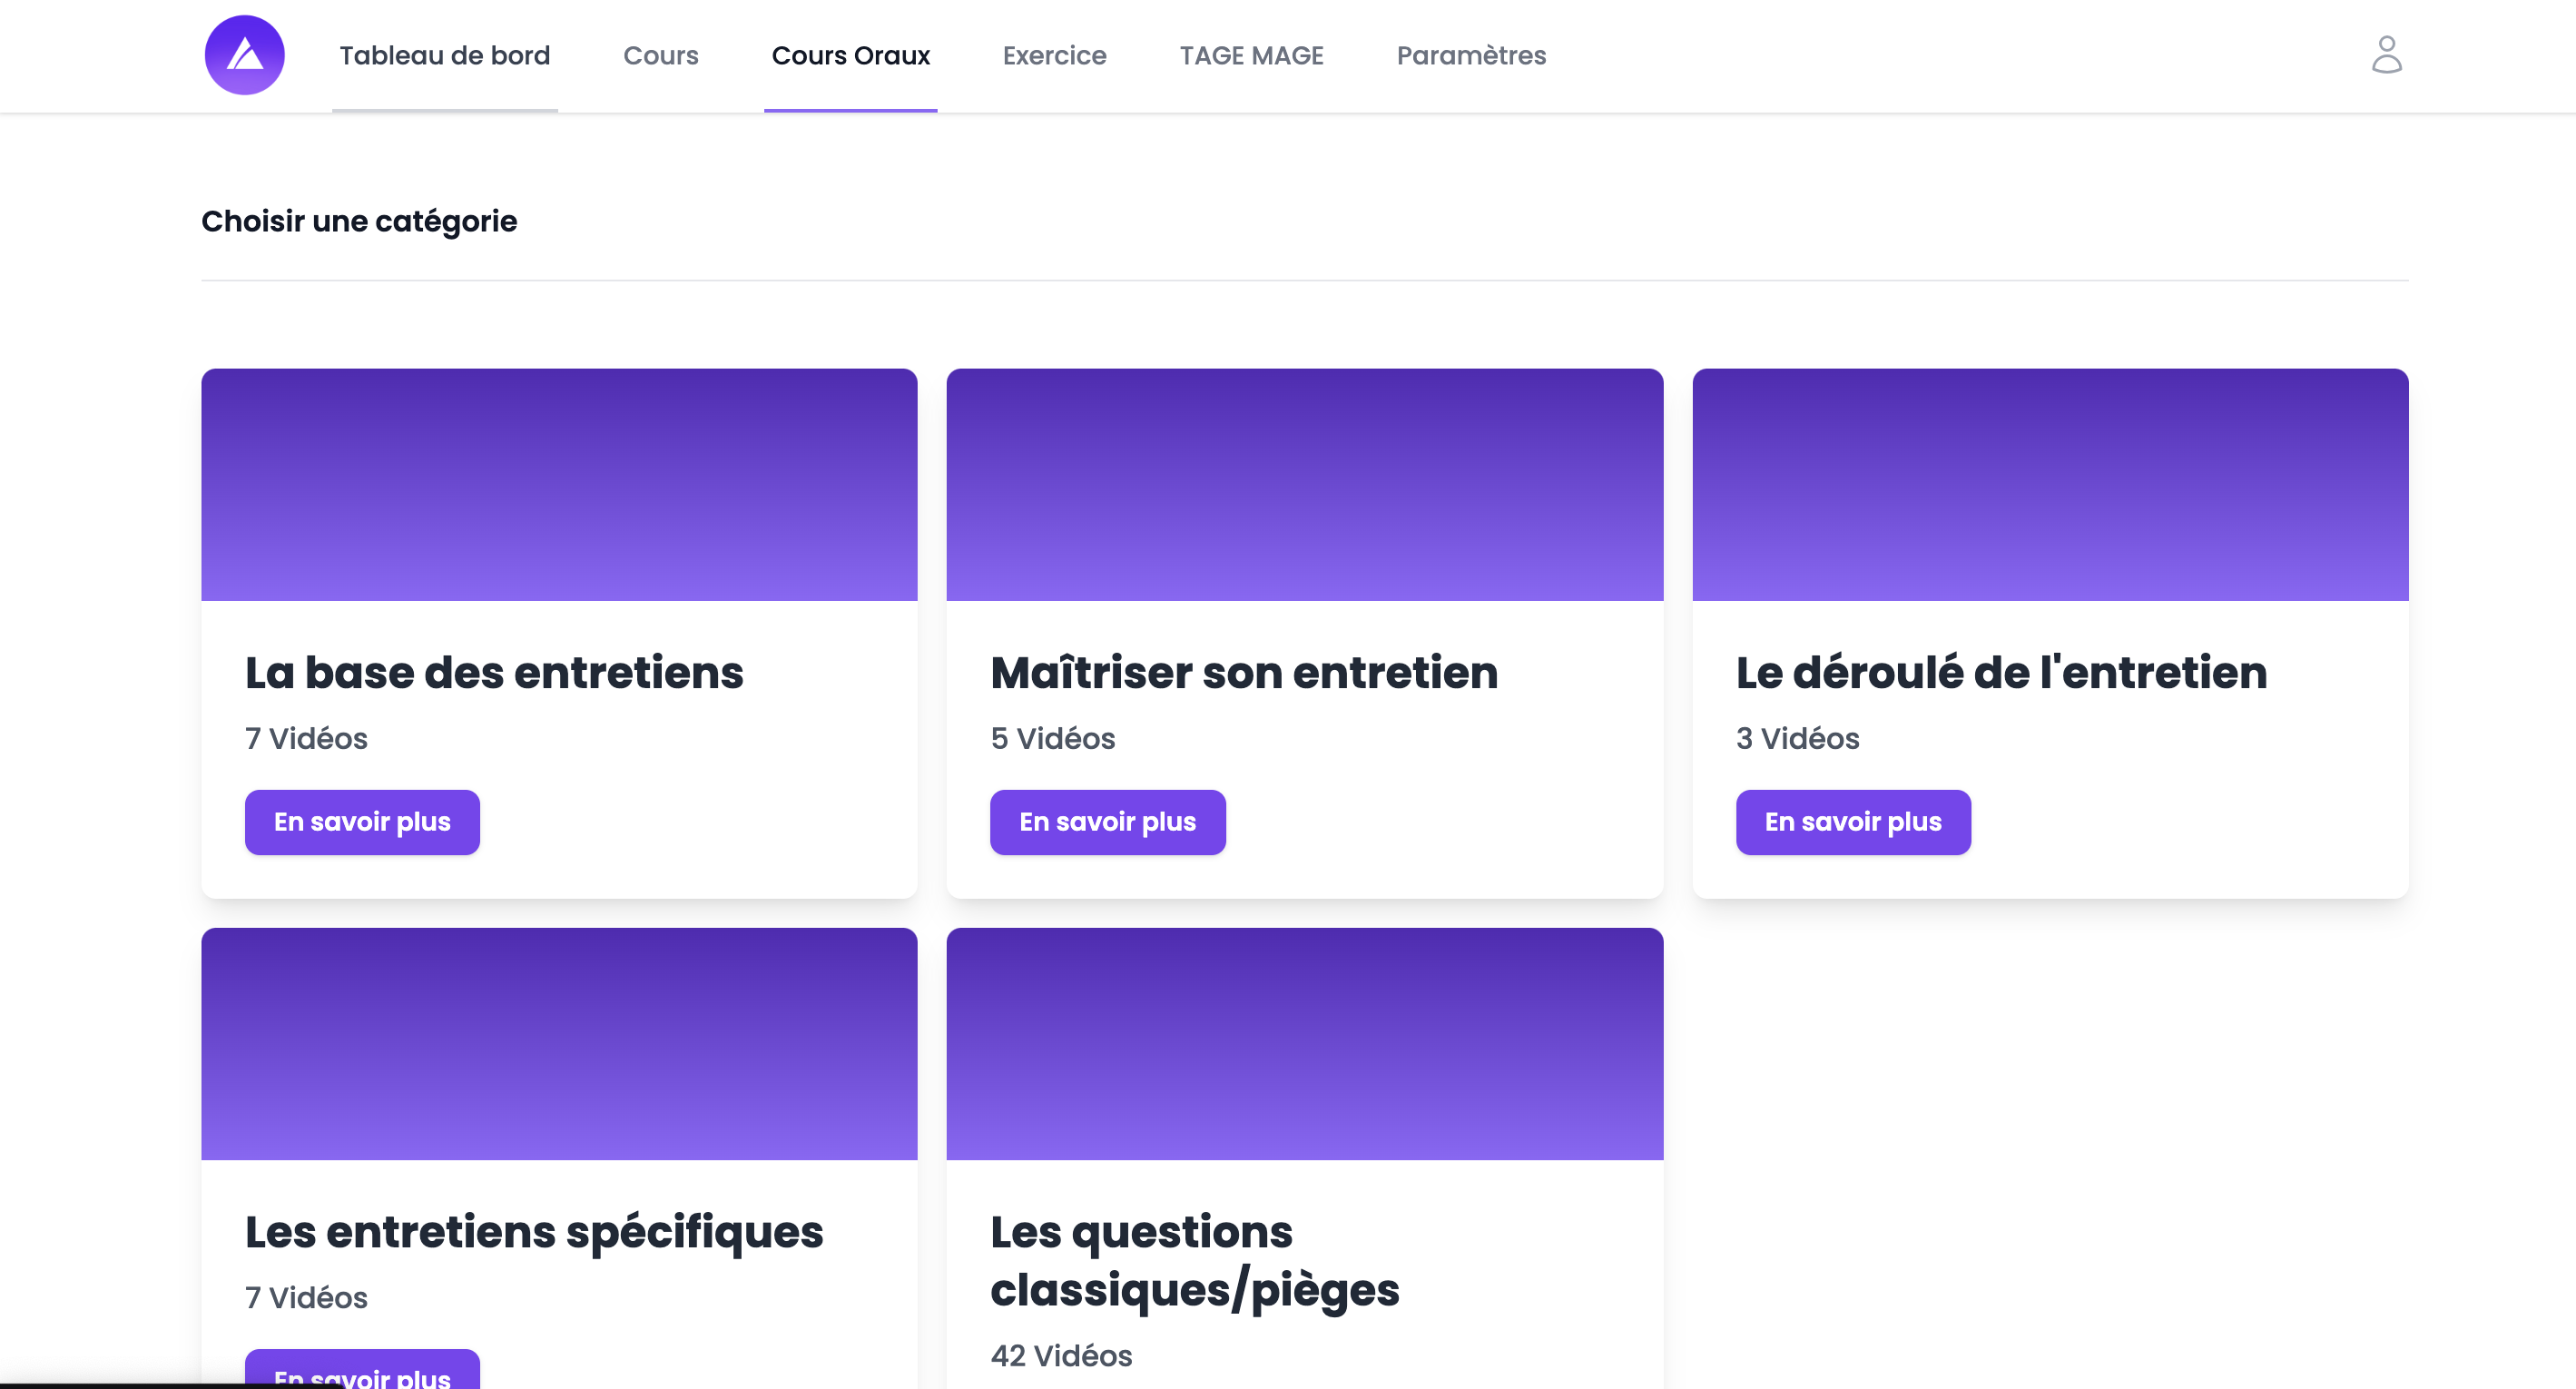Click the Choisir une catégorie heading
Viewport: 2576px width, 1389px height.
click(359, 221)
